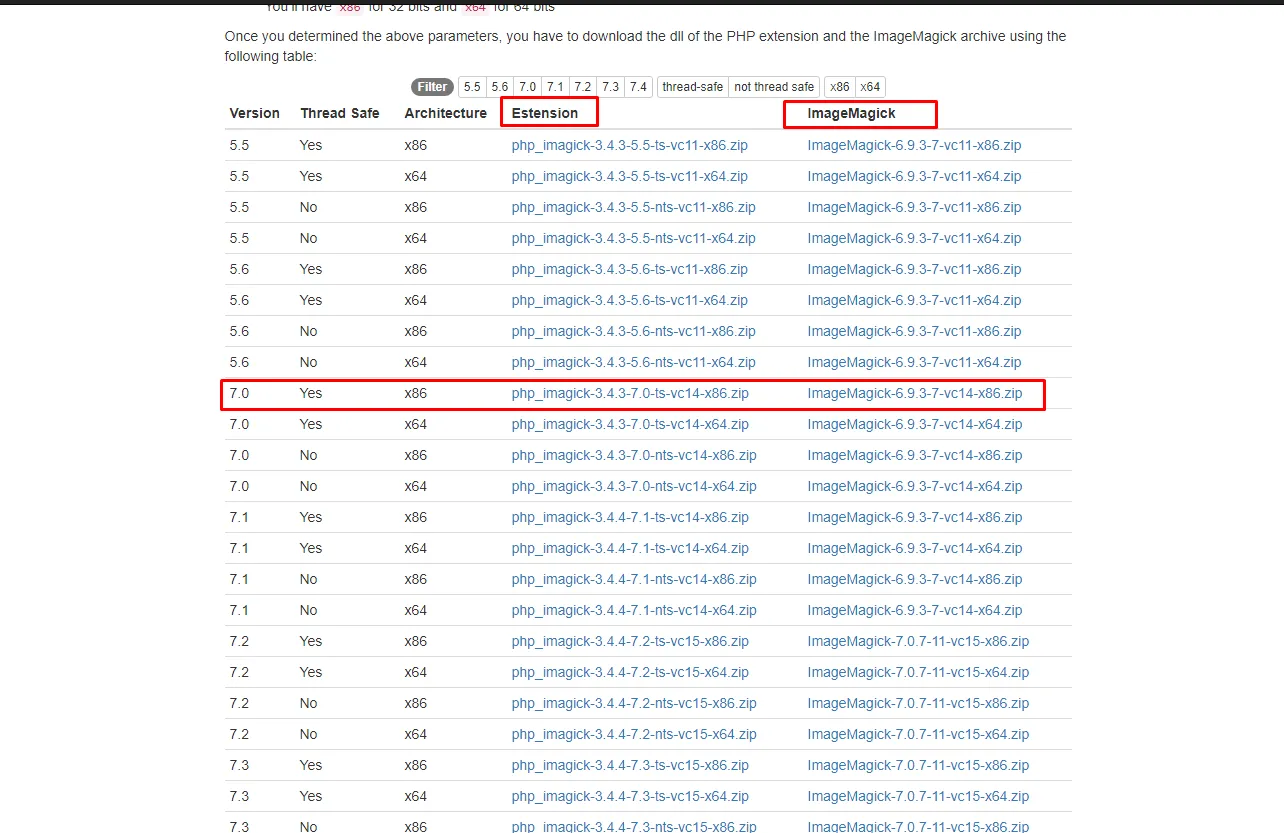Select php_imagick-3.4.4-7.2-nts-vc15-x64.zip
Viewport: 1284px width, 833px height.
634,734
